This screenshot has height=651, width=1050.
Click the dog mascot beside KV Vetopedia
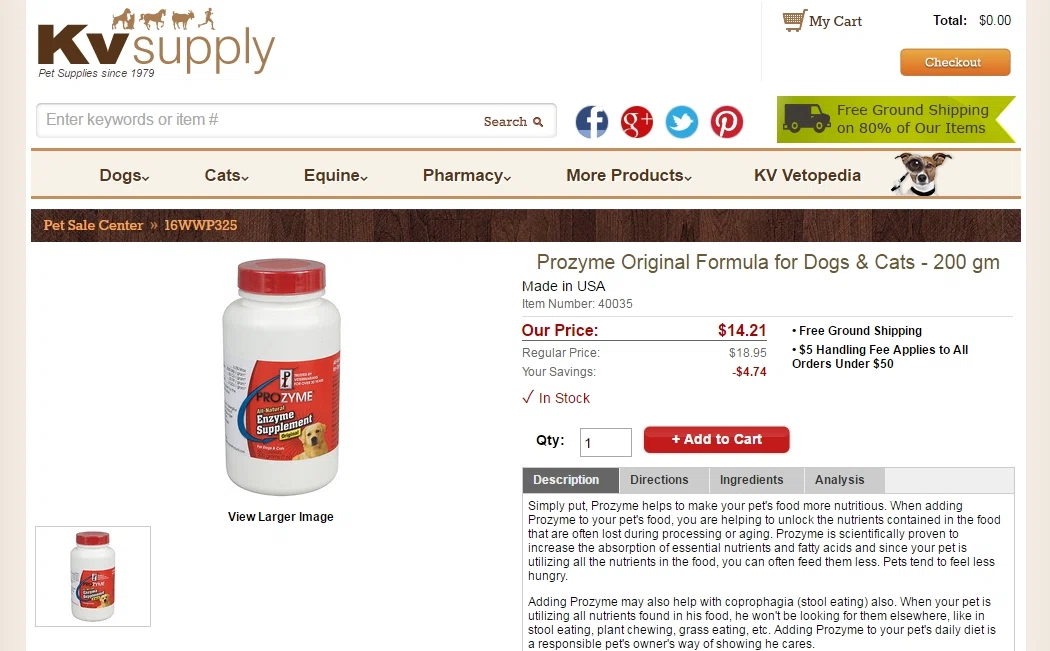(920, 173)
